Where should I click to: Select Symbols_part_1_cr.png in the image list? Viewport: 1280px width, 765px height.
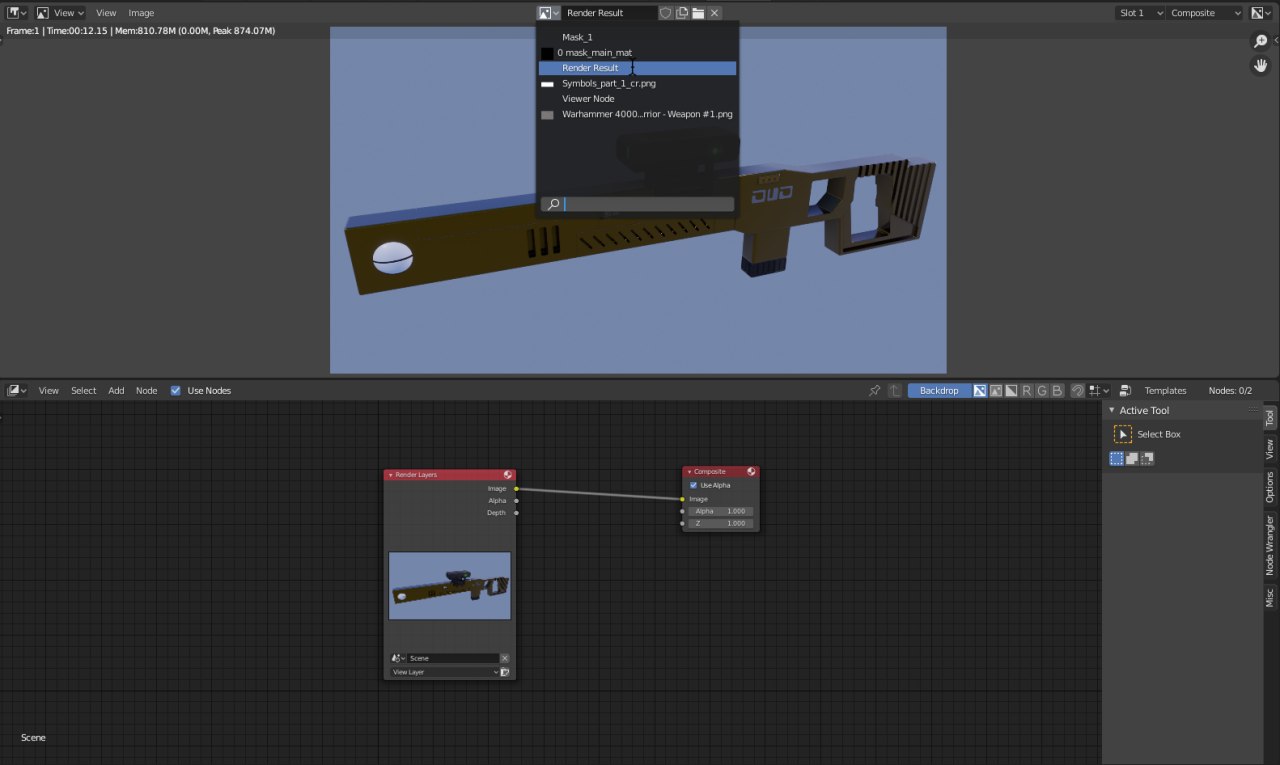click(x=637, y=84)
